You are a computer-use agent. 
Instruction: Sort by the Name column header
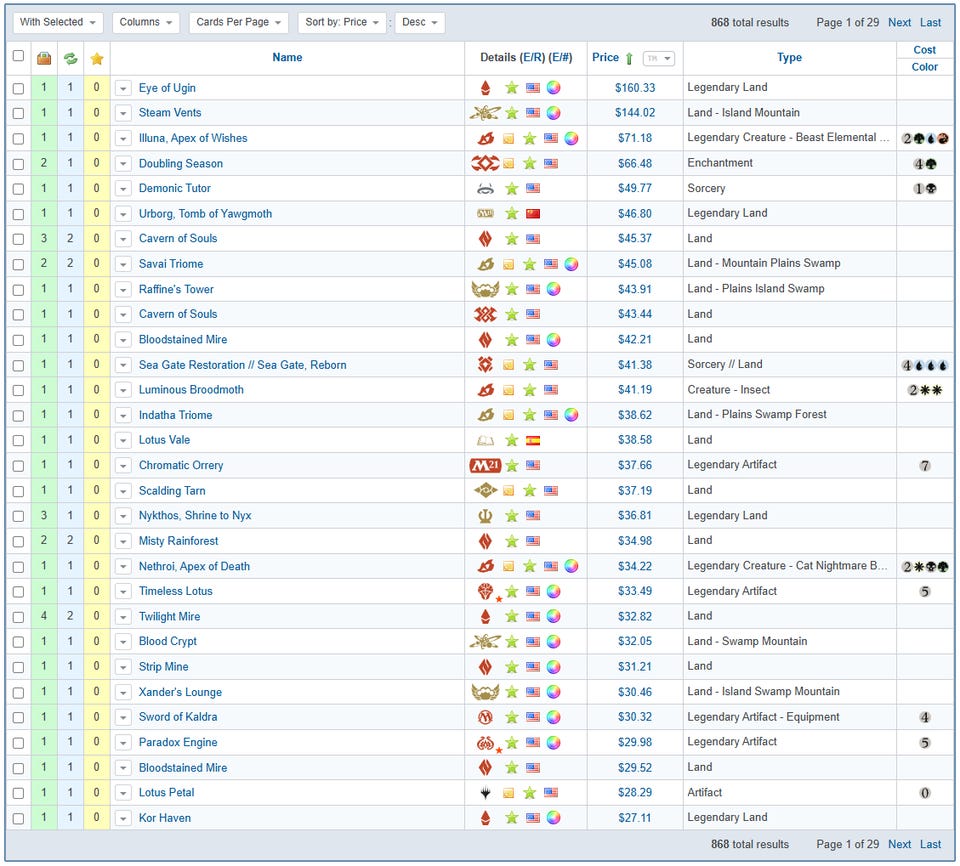[287, 57]
